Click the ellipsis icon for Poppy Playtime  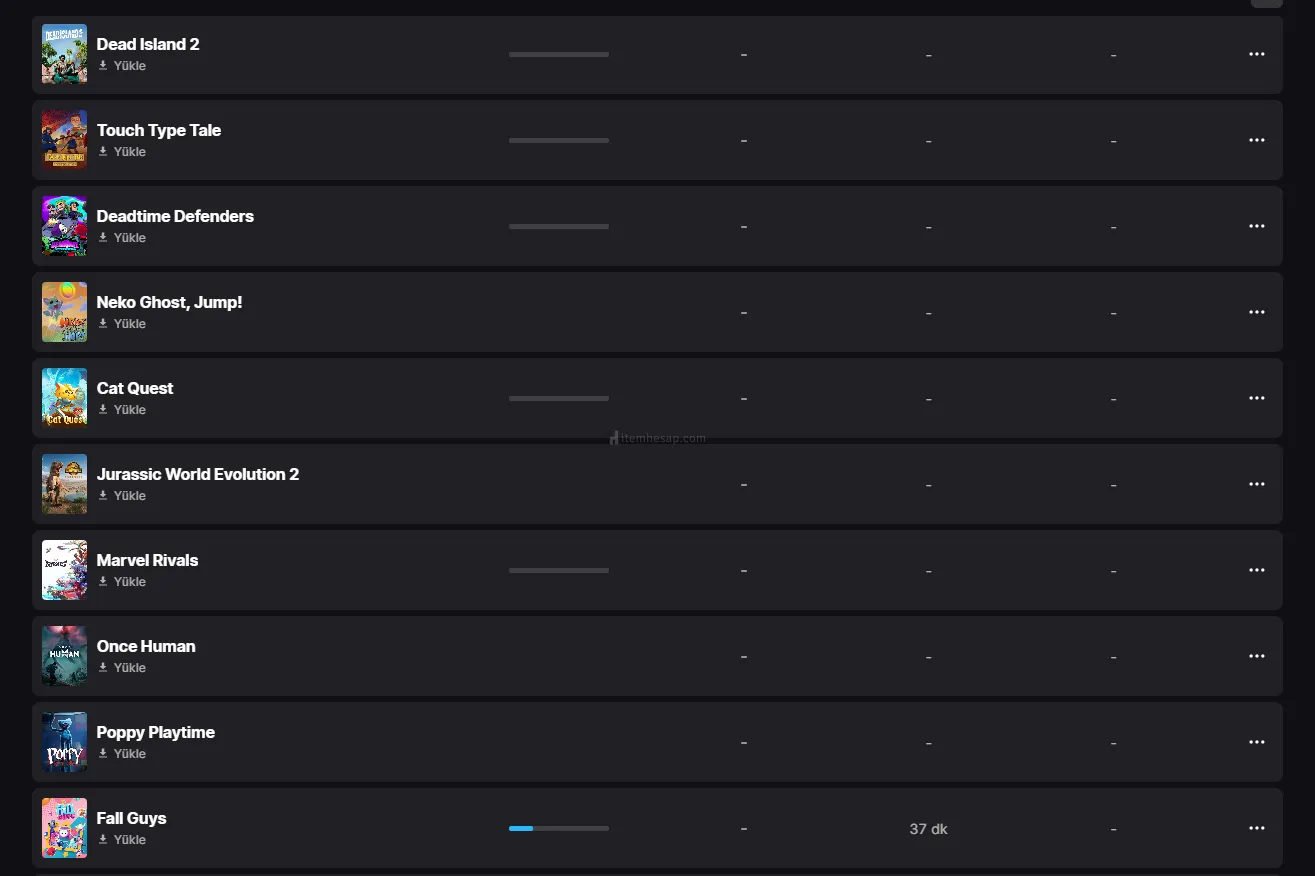1257,742
